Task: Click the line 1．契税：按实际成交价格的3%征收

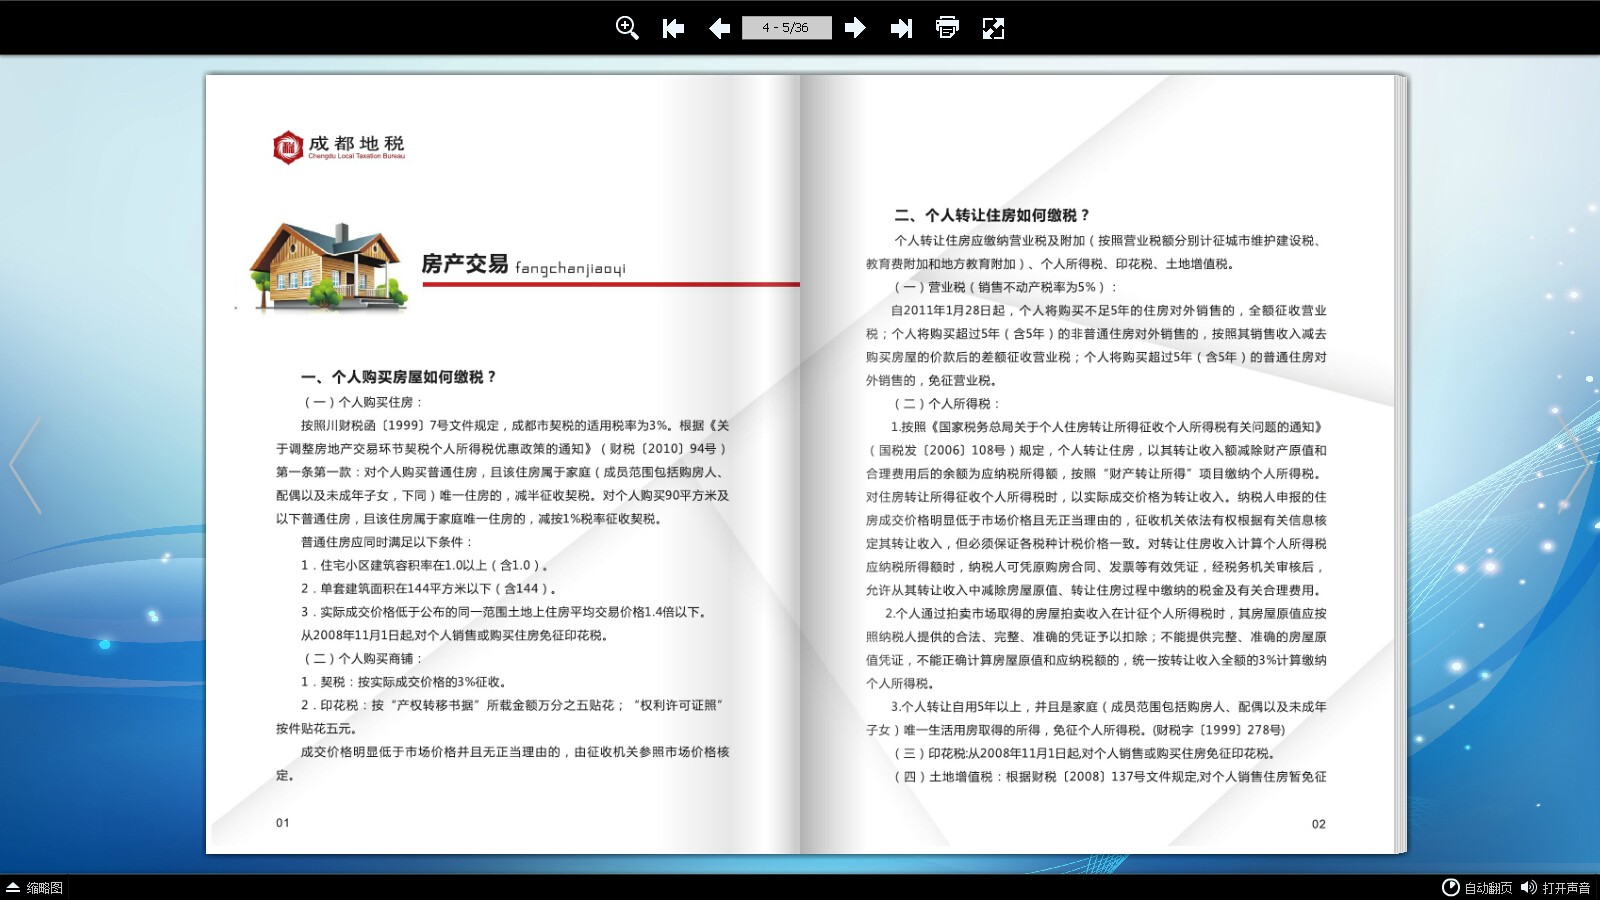Action: pyautogui.click(x=404, y=682)
